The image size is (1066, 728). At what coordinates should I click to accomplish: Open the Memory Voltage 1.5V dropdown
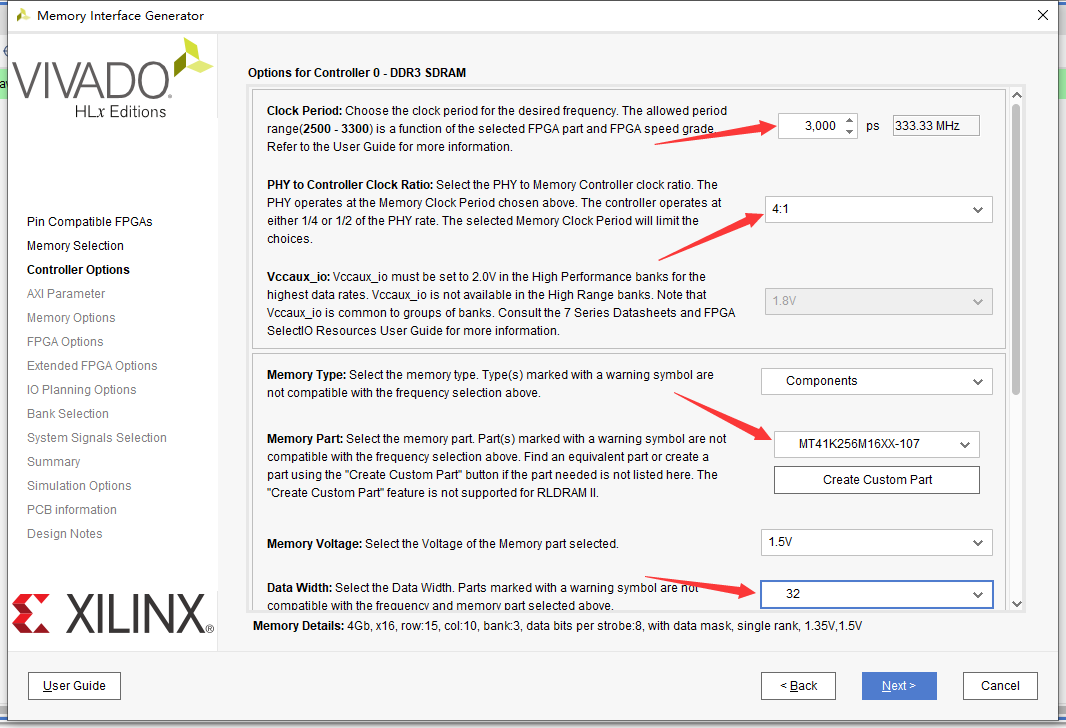[876, 542]
